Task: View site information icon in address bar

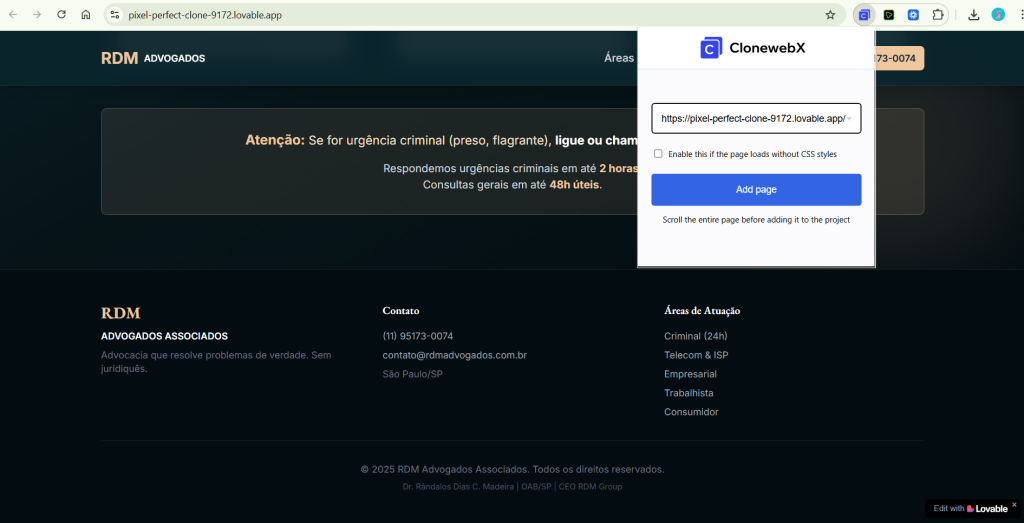Action: pyautogui.click(x=115, y=14)
